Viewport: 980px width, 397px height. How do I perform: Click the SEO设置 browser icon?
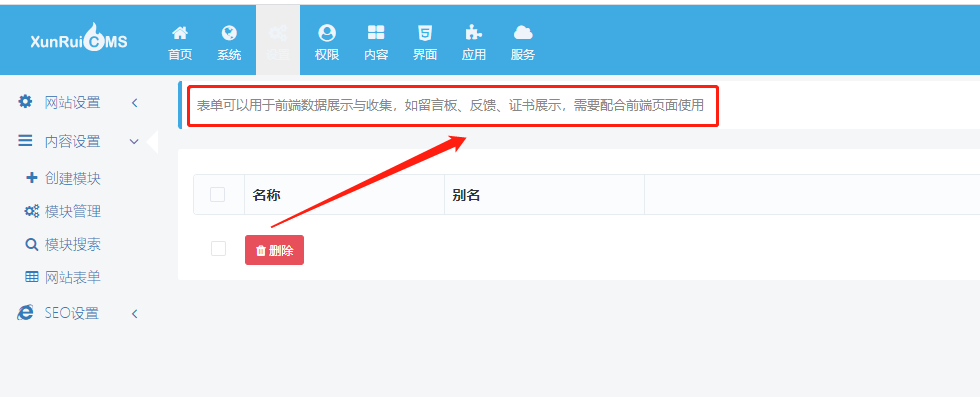coord(25,313)
